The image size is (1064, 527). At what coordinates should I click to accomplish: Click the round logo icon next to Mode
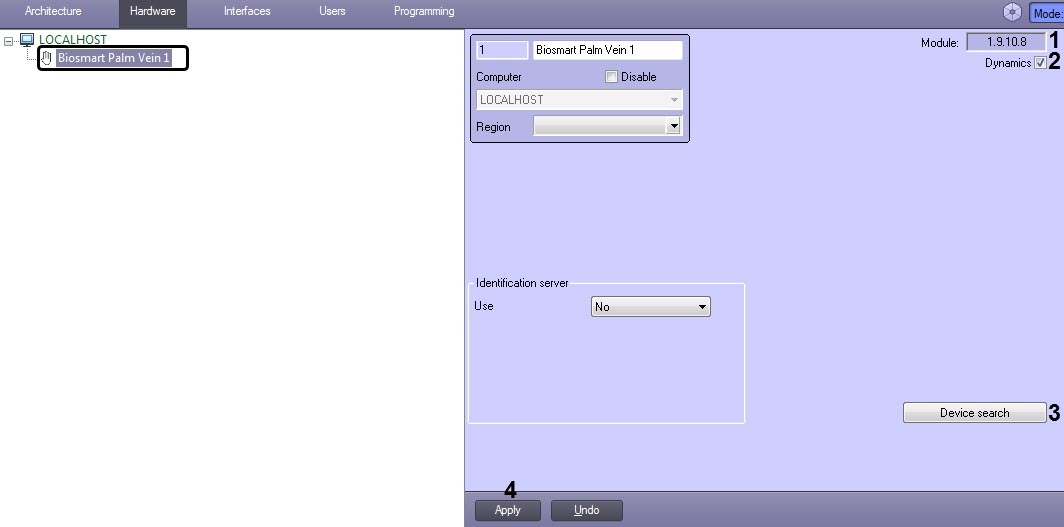click(x=1012, y=12)
